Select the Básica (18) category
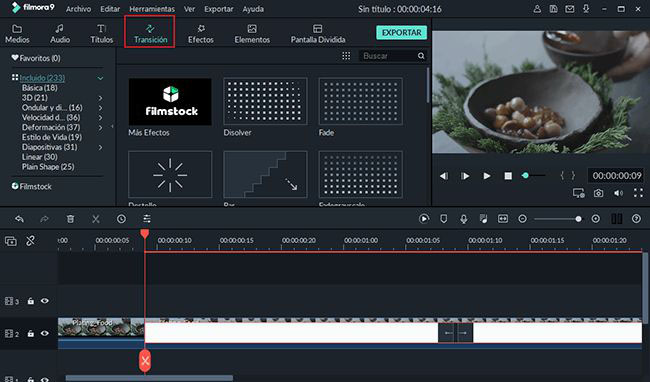Image resolution: width=650 pixels, height=382 pixels. pos(40,88)
